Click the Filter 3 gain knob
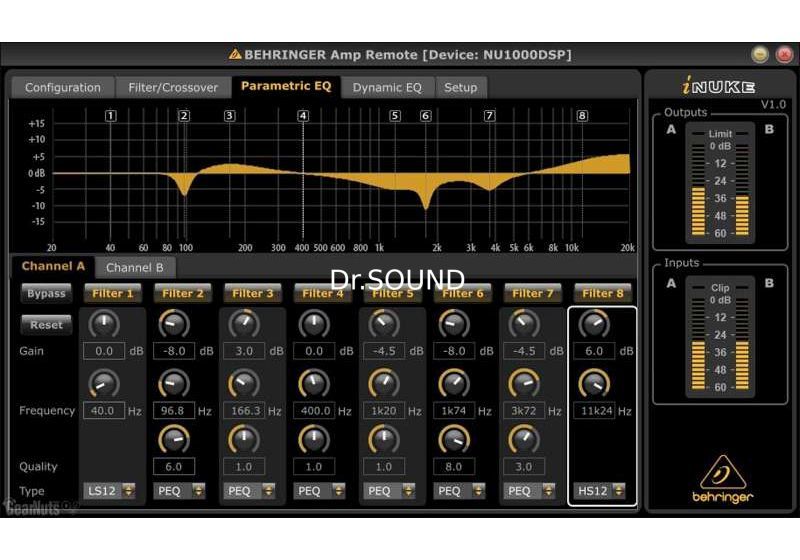Viewport: 800px width, 560px height. pos(244,323)
